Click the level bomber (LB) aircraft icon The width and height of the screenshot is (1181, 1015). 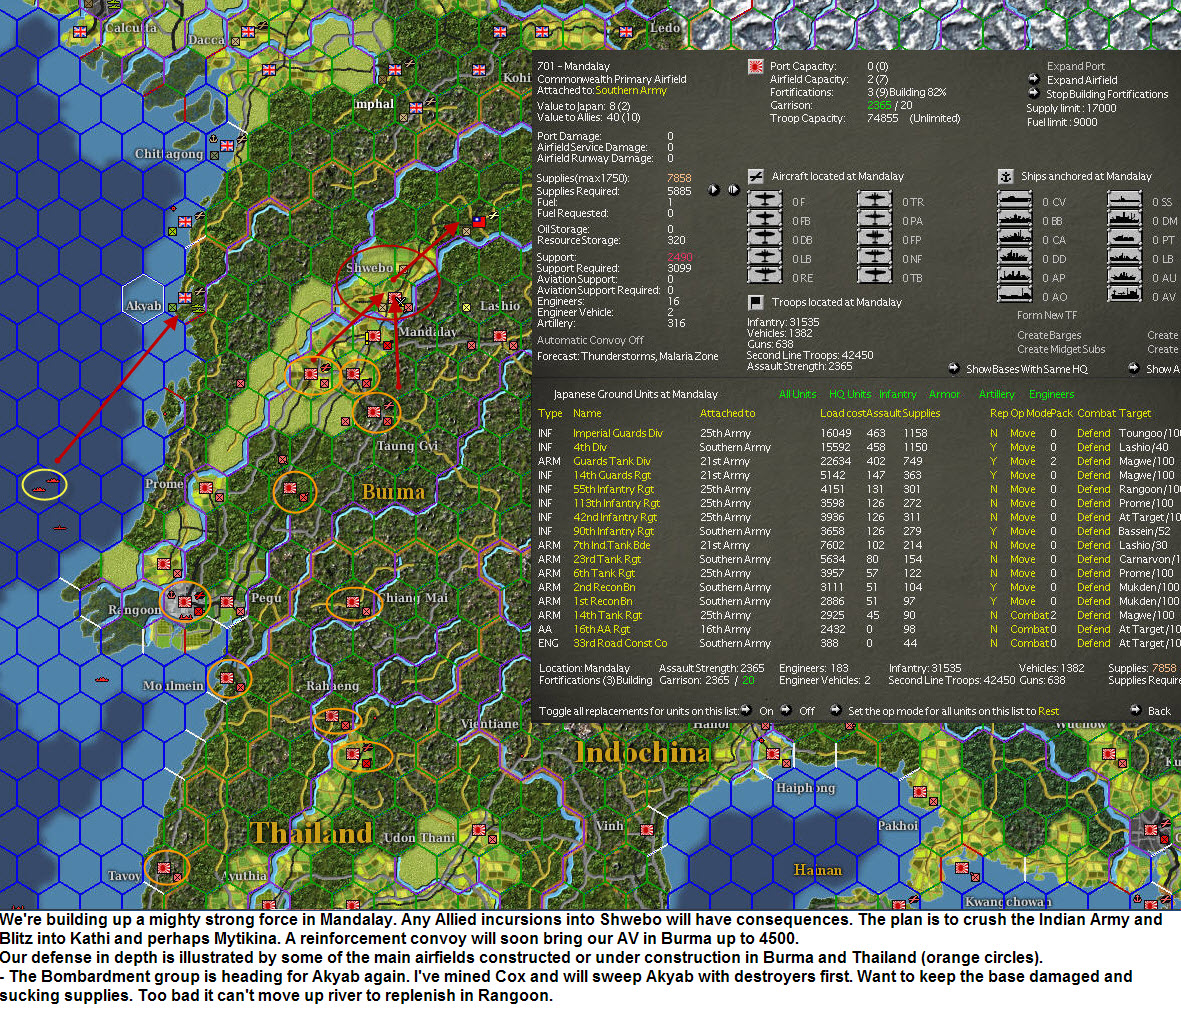[764, 257]
